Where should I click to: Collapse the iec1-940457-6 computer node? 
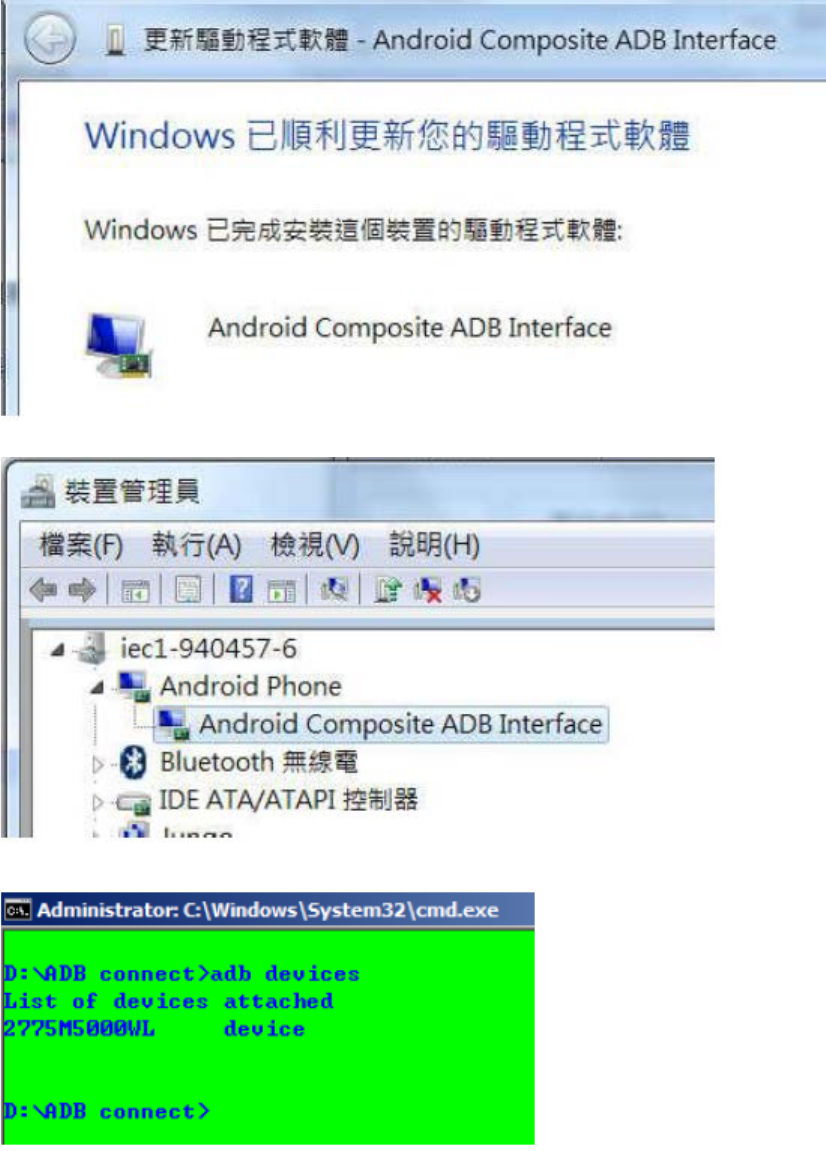click(x=58, y=650)
